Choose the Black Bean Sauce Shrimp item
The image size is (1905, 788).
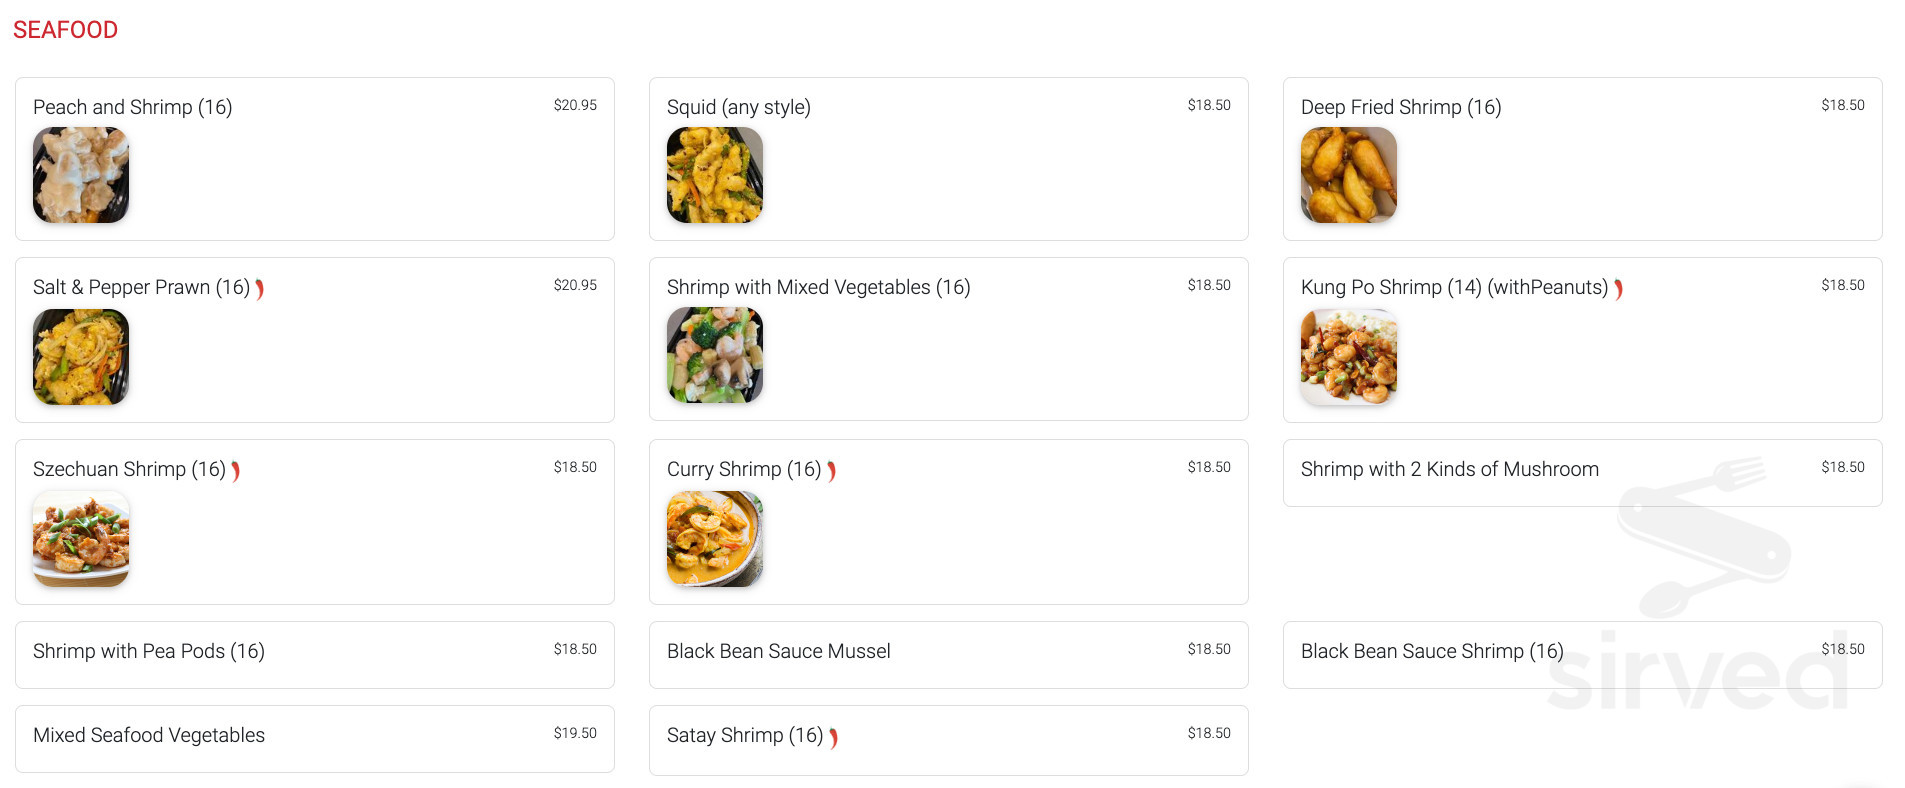[1431, 652]
